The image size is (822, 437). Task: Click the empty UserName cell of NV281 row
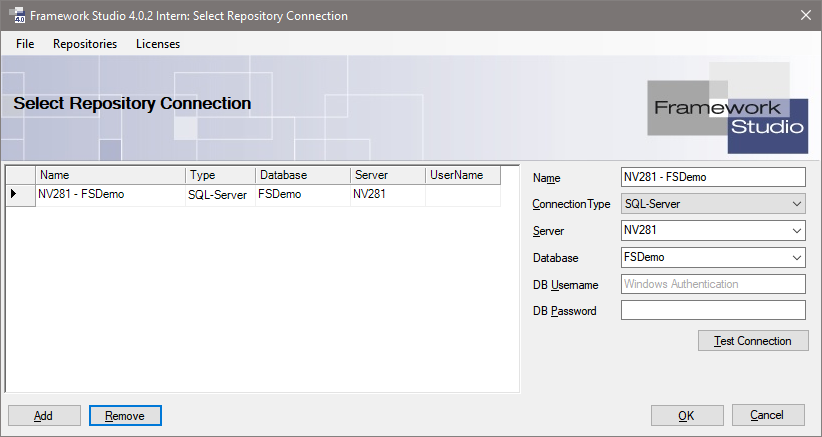(x=463, y=195)
